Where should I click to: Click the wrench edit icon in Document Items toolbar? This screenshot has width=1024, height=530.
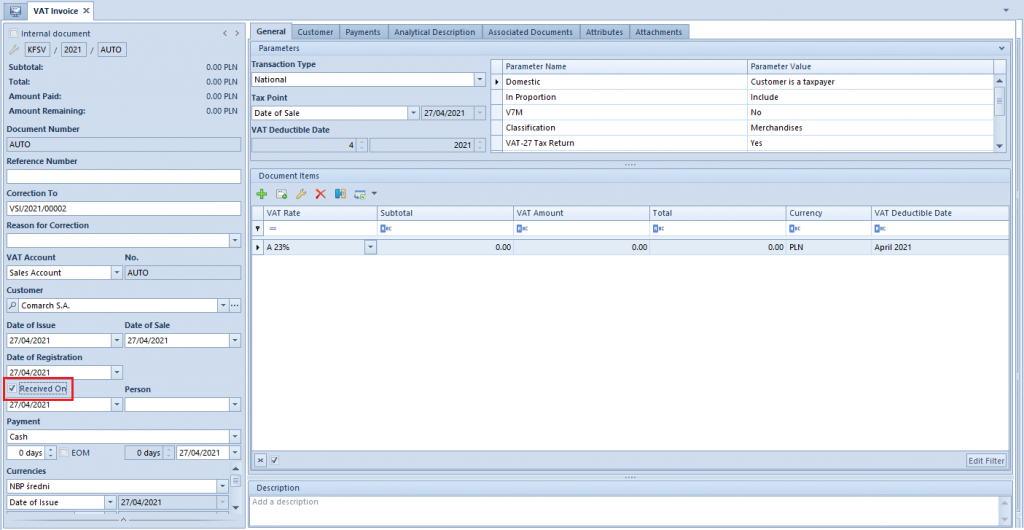tap(301, 194)
